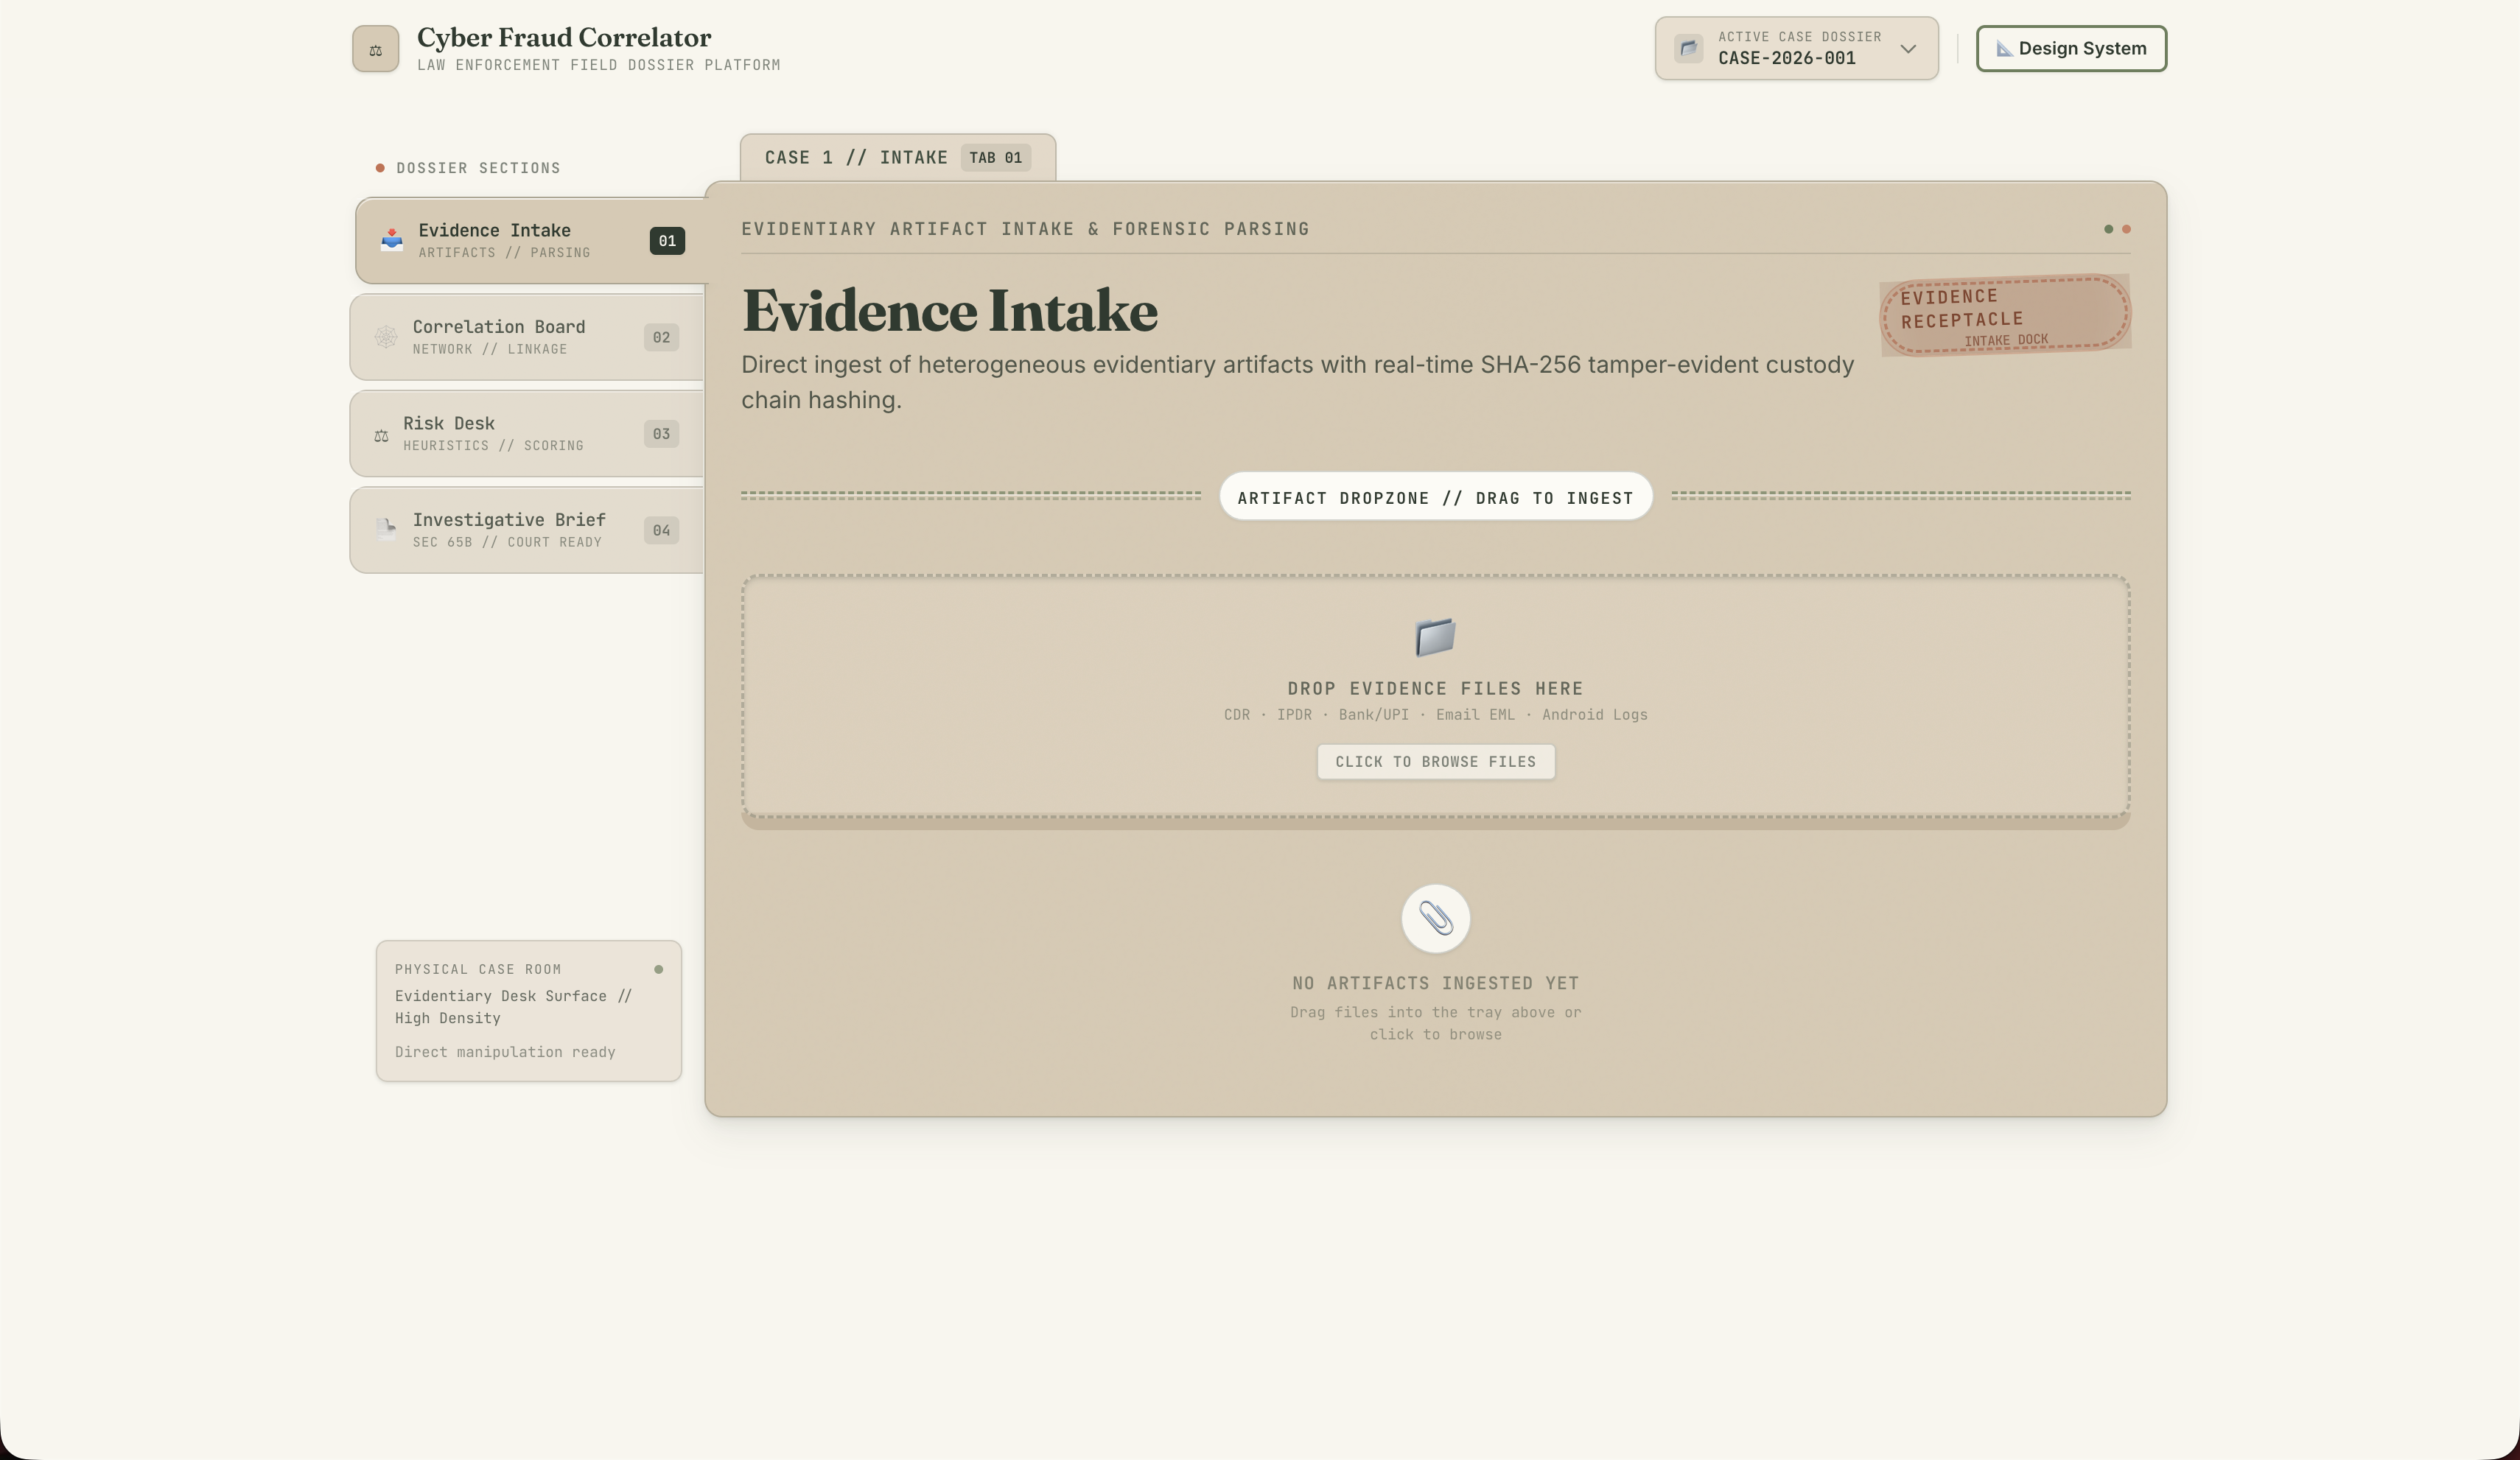Click the Correlation Board web icon
Viewport: 2520px width, 1460px height.
386,337
